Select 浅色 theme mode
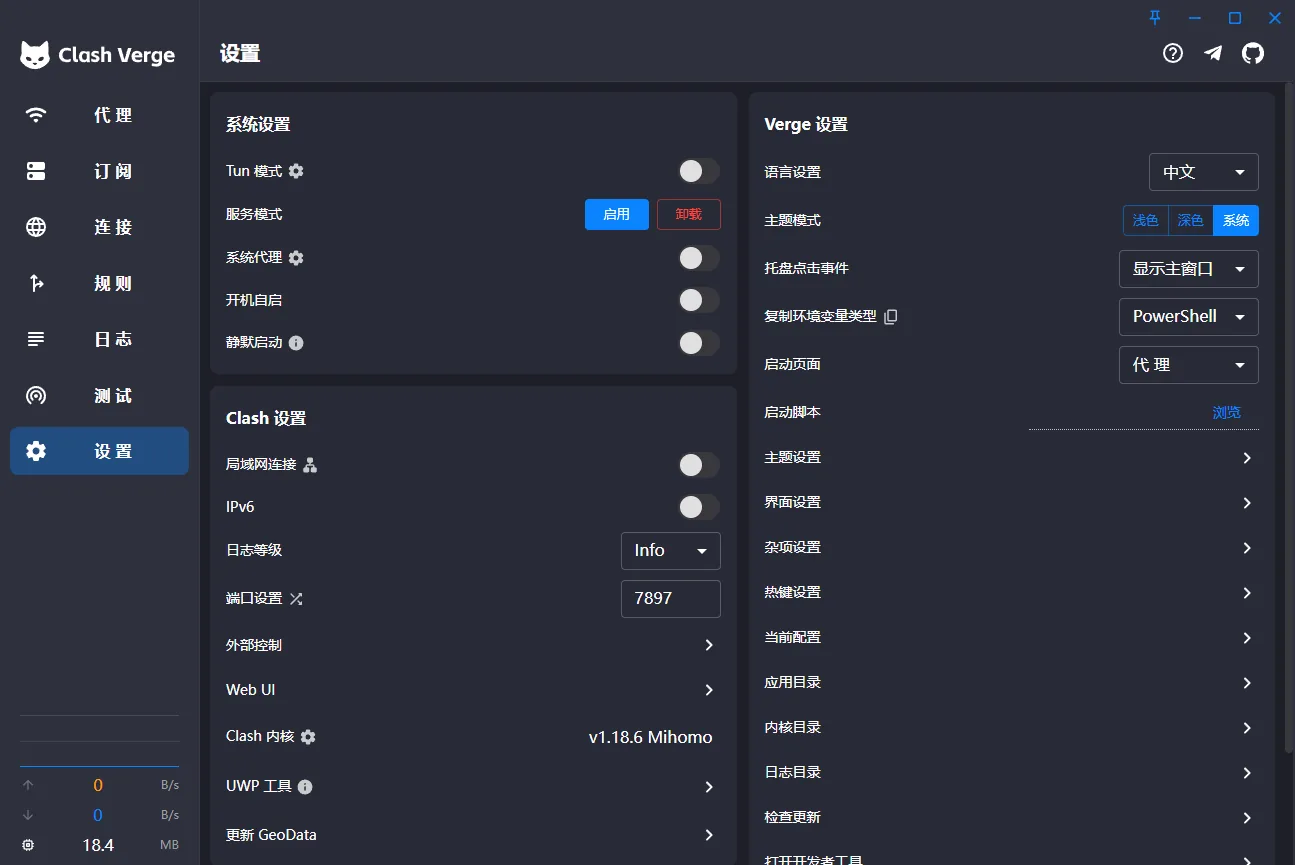This screenshot has width=1295, height=865. [1146, 220]
